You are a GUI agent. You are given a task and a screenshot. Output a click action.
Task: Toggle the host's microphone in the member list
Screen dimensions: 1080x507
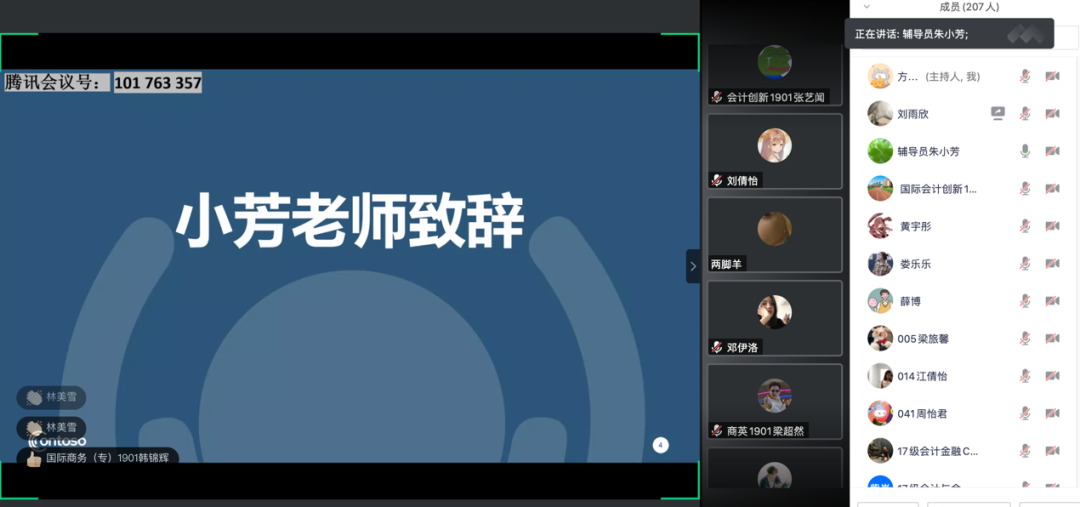tap(1024, 76)
